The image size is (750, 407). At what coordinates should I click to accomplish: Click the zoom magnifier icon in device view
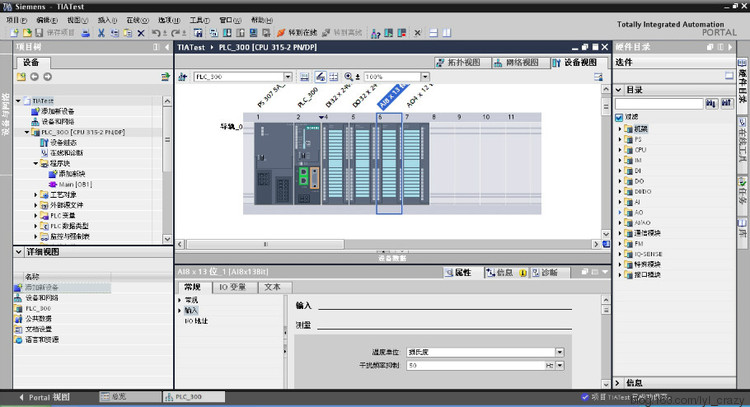point(348,76)
